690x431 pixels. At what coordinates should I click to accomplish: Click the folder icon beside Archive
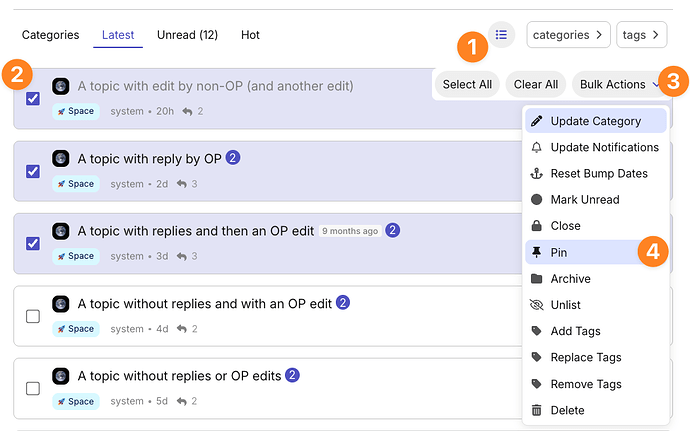click(x=536, y=279)
